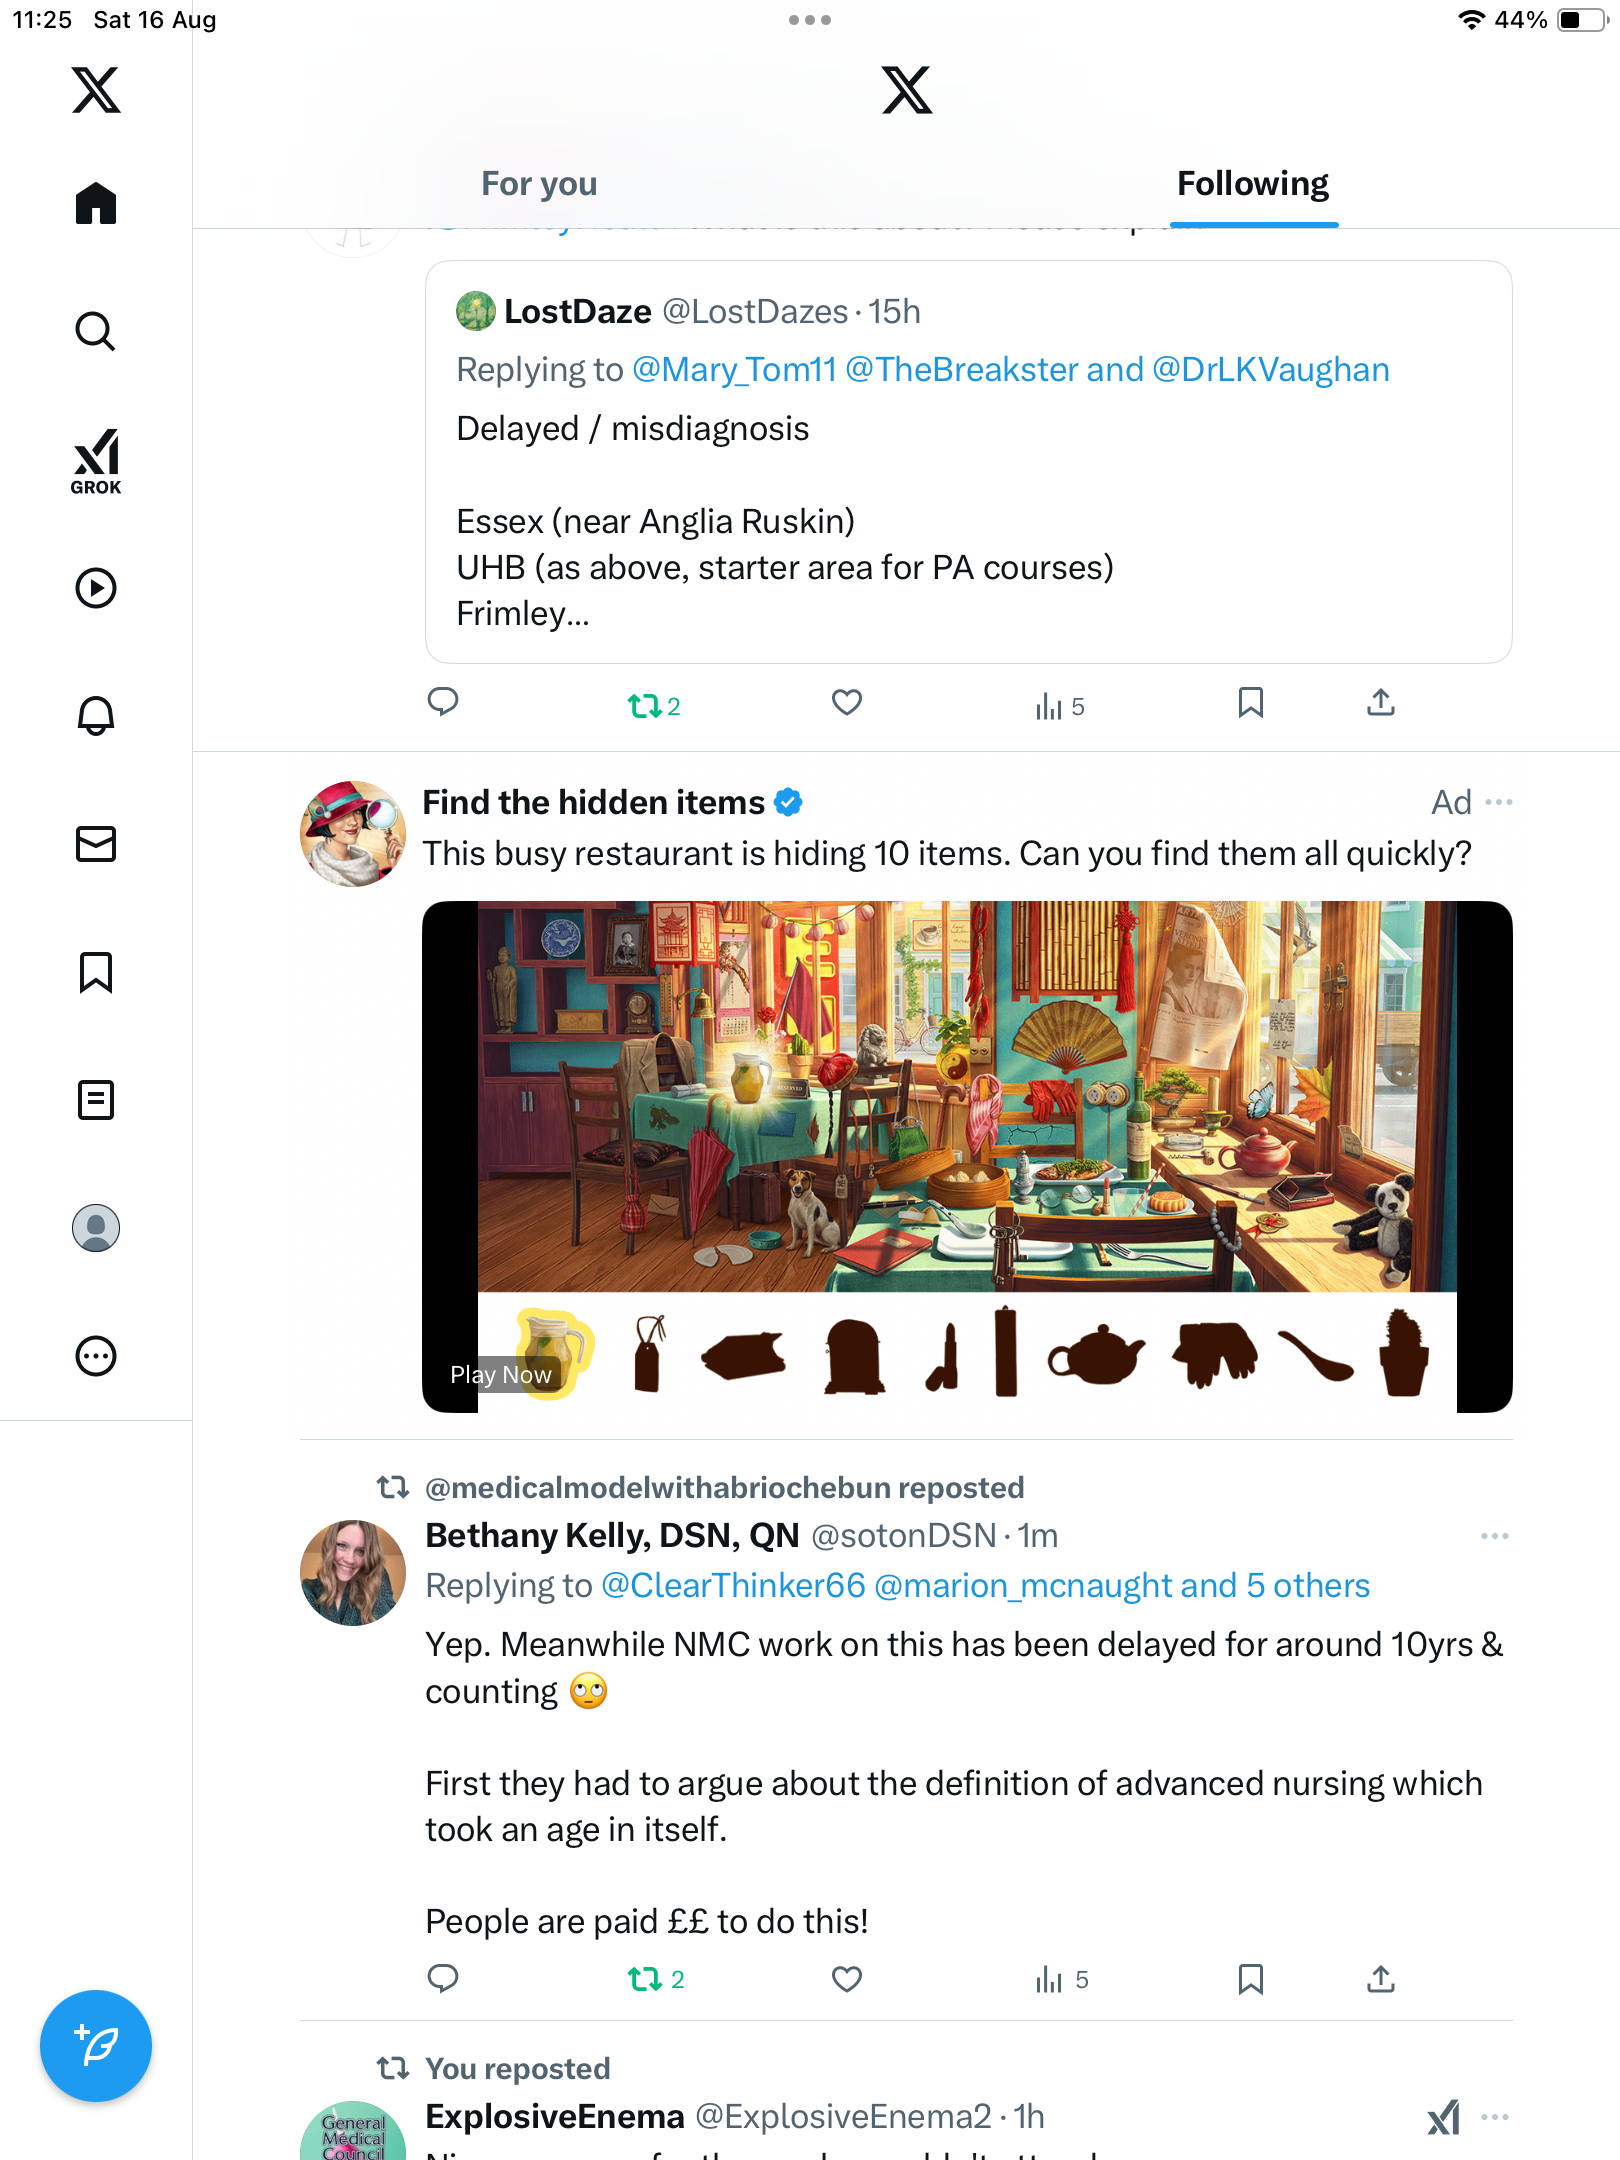Image resolution: width=1620 pixels, height=2160 pixels.
Task: Switch to the For you tab
Action: (x=539, y=184)
